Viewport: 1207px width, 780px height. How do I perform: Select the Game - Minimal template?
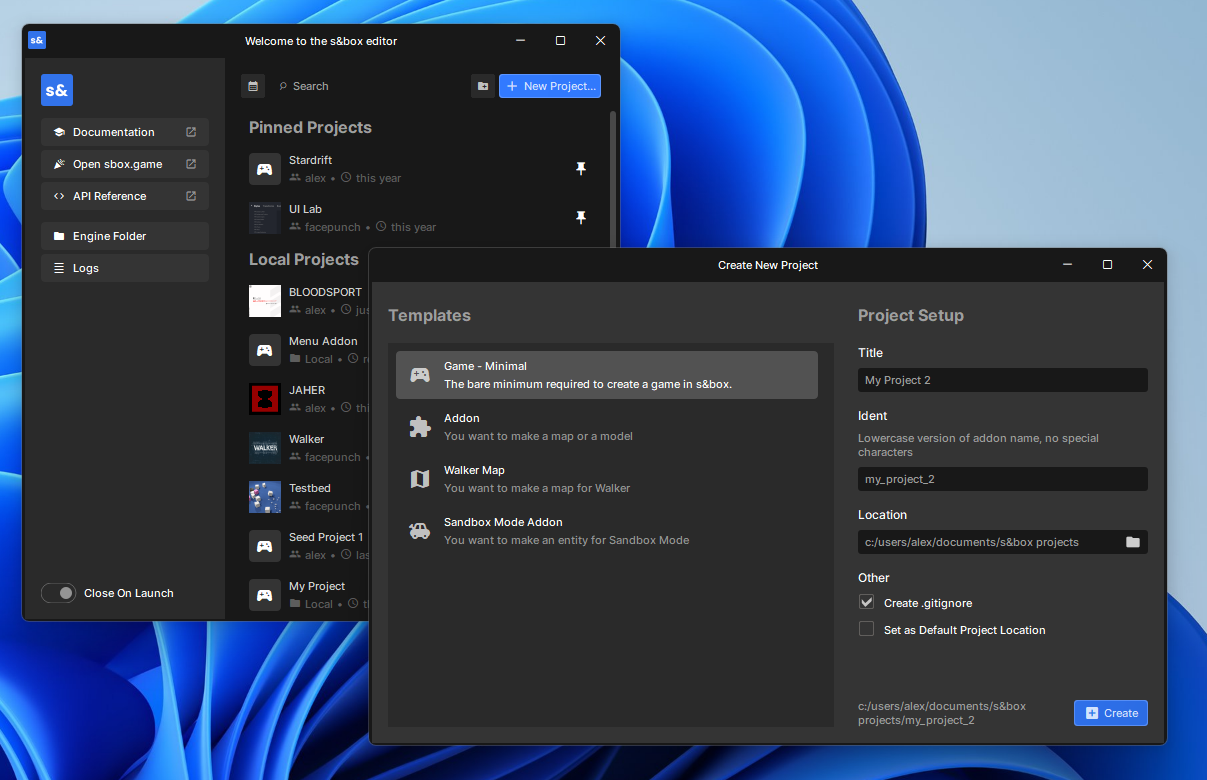tap(606, 375)
